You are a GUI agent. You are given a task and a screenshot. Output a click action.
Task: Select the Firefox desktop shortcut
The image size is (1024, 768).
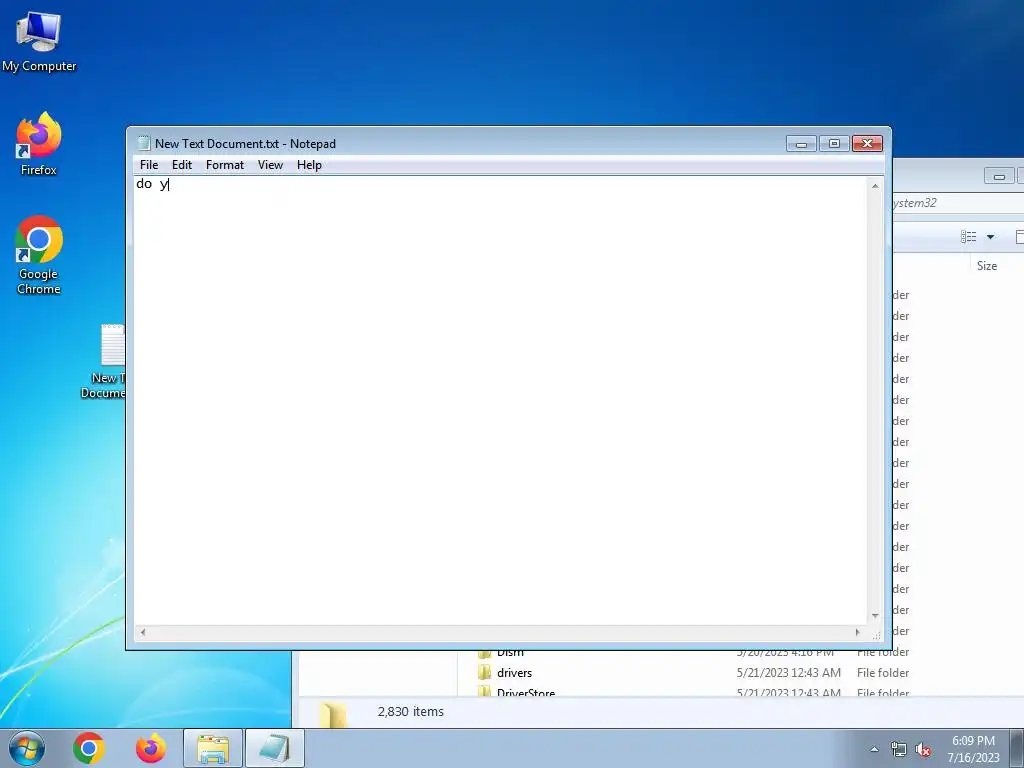[39, 144]
